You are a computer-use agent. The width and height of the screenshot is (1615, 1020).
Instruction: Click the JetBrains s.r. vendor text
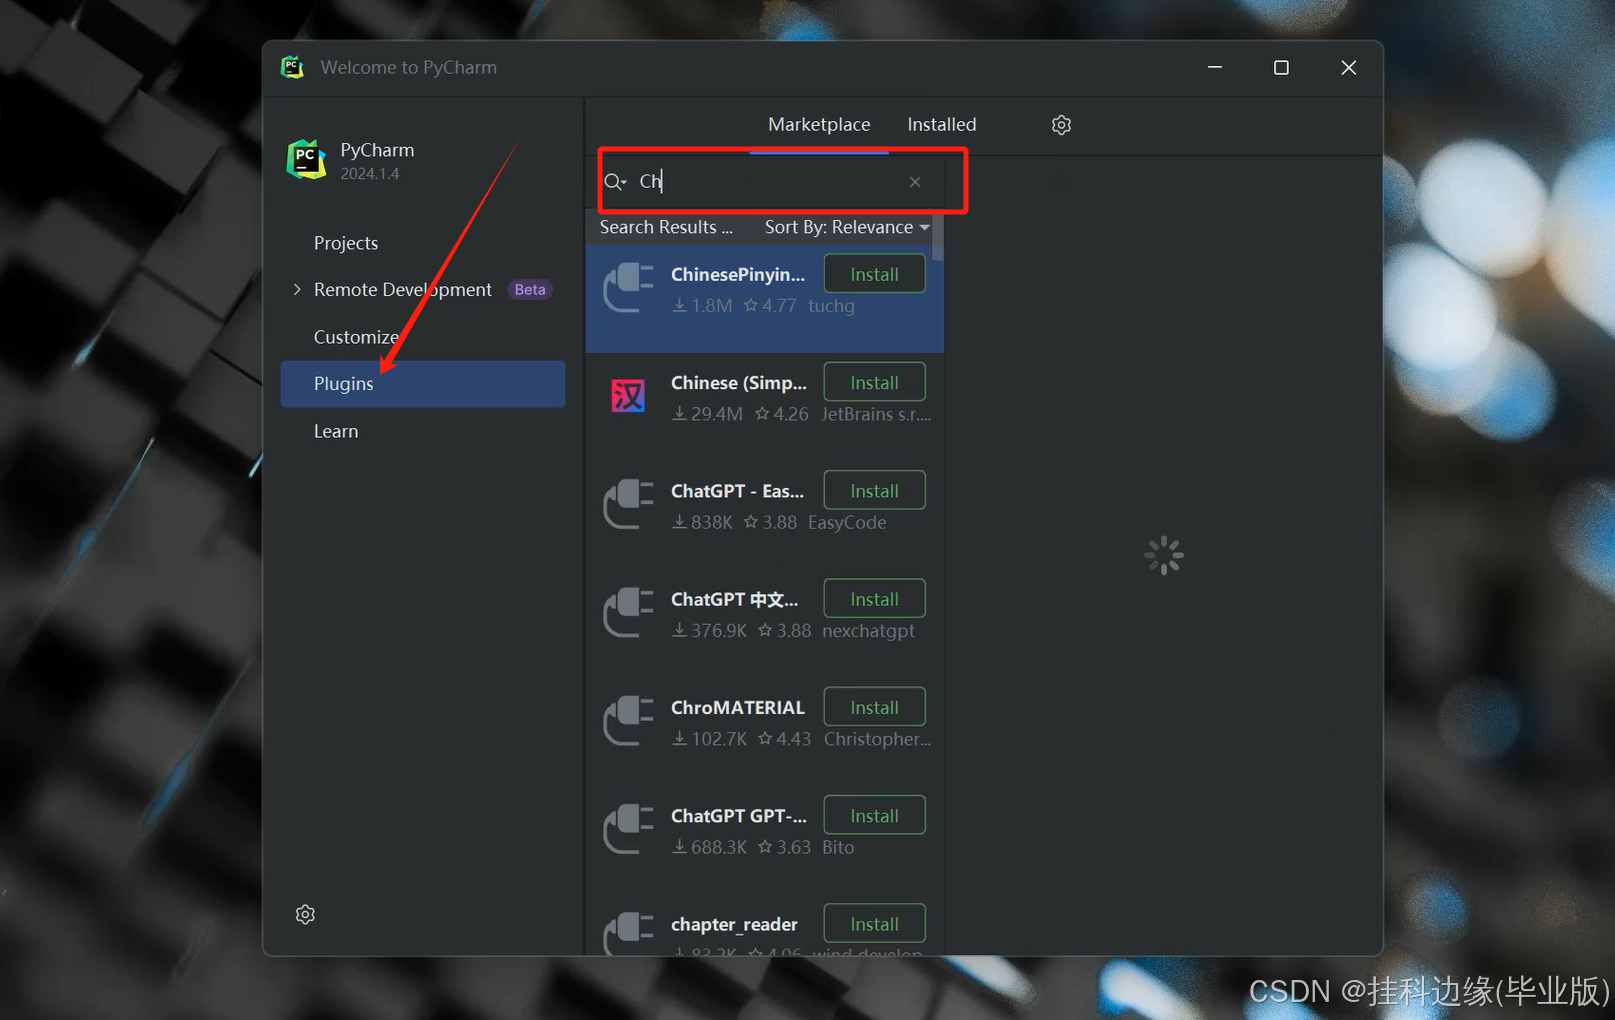click(x=876, y=414)
